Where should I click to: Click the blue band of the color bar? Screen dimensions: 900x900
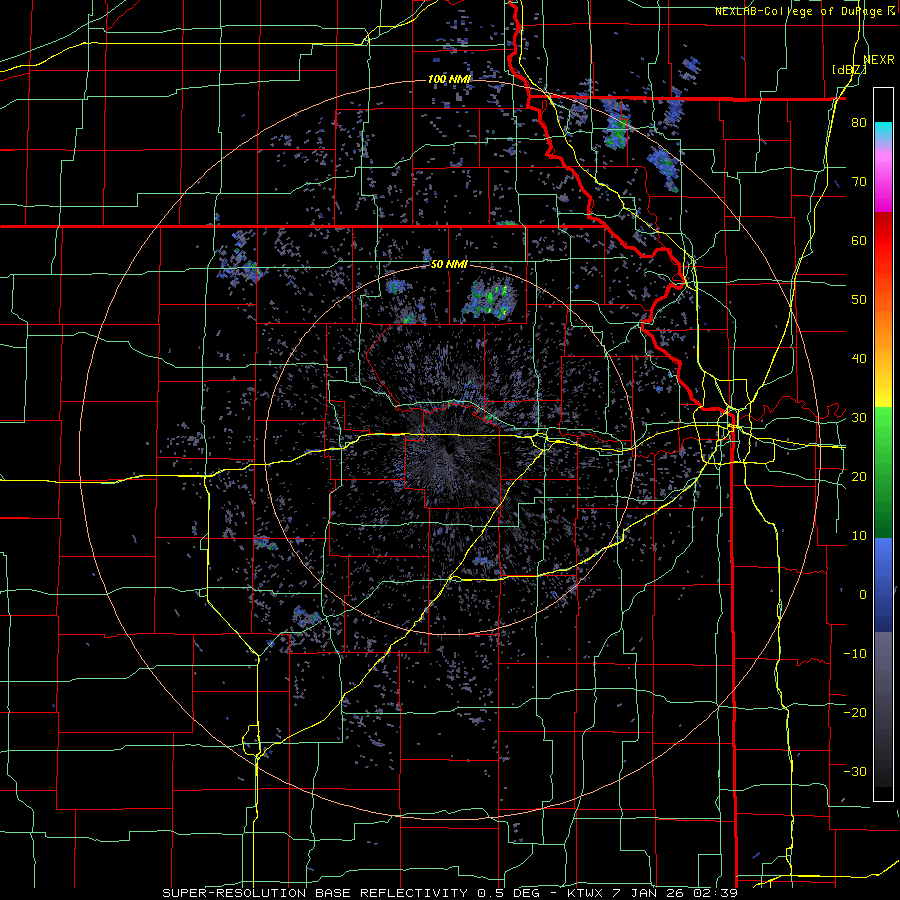click(883, 585)
